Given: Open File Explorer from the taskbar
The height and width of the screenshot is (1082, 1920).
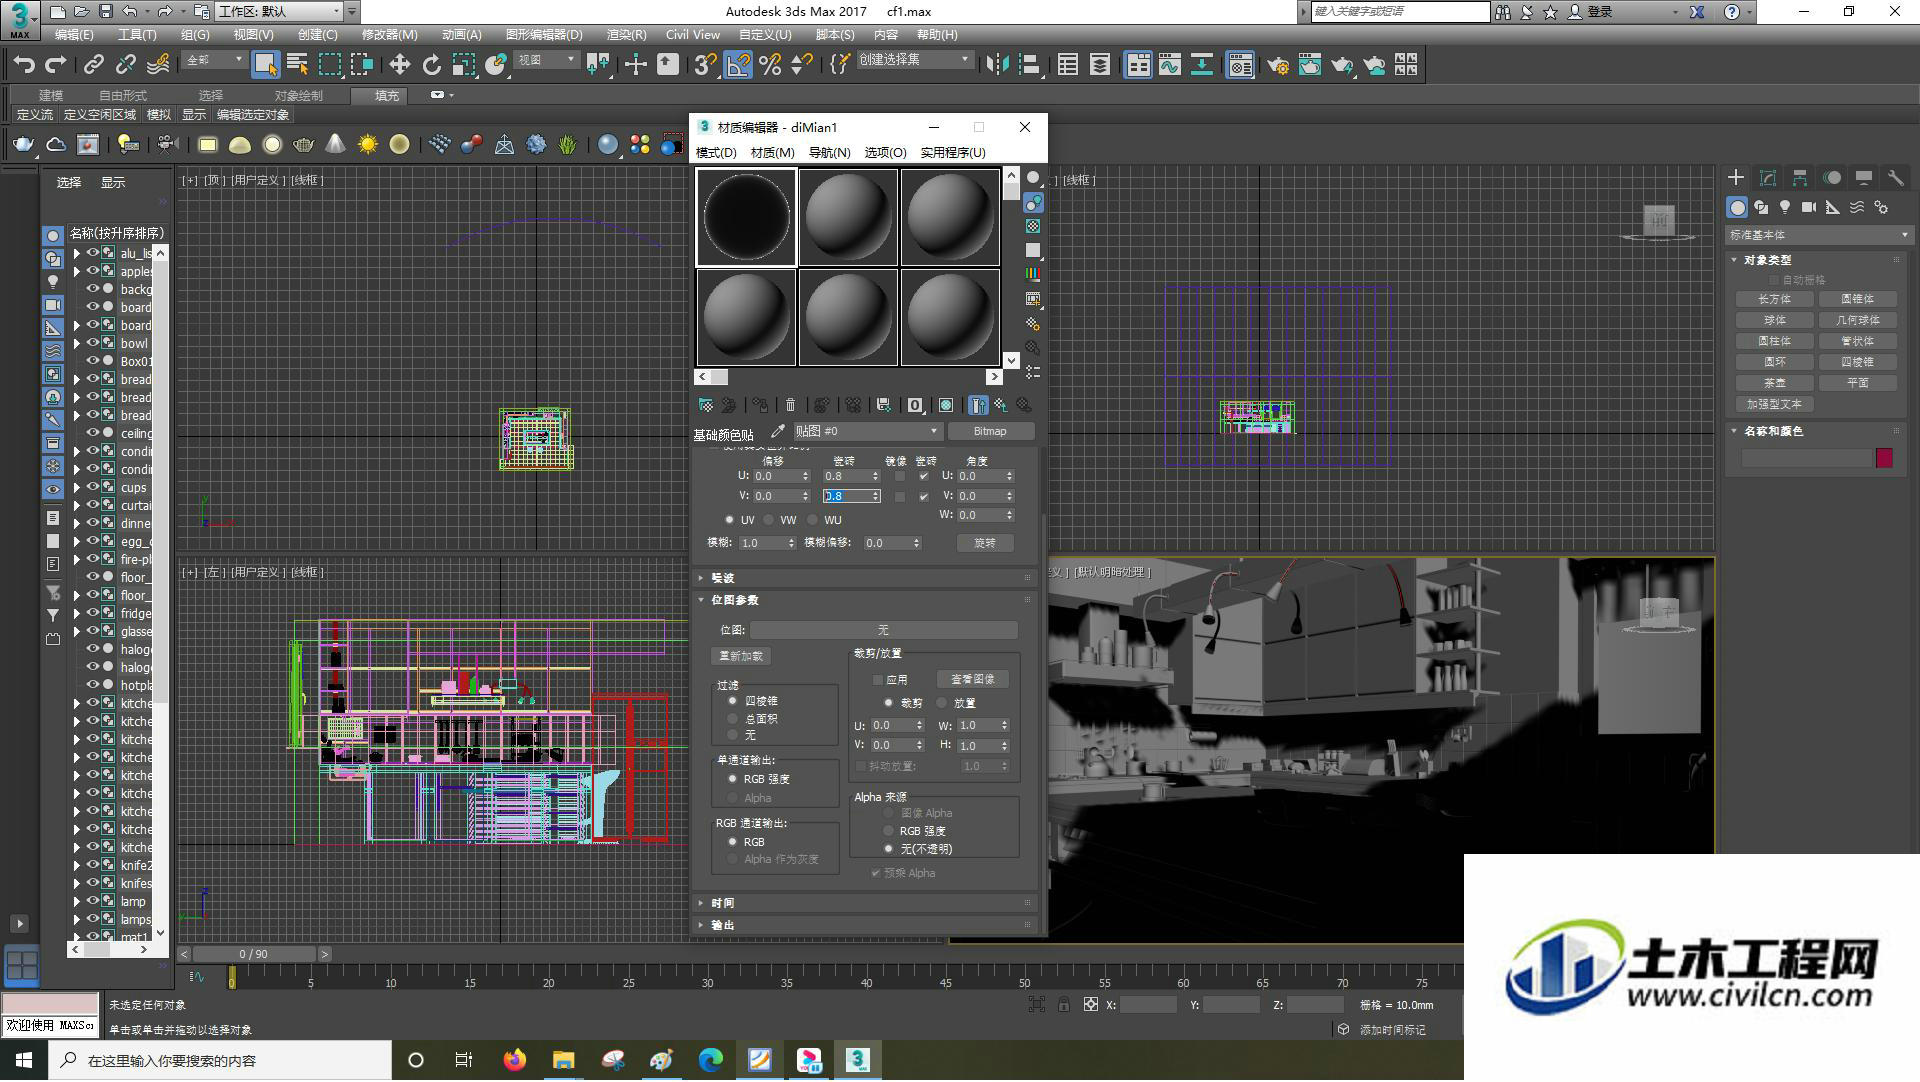Looking at the screenshot, I should click(564, 1060).
